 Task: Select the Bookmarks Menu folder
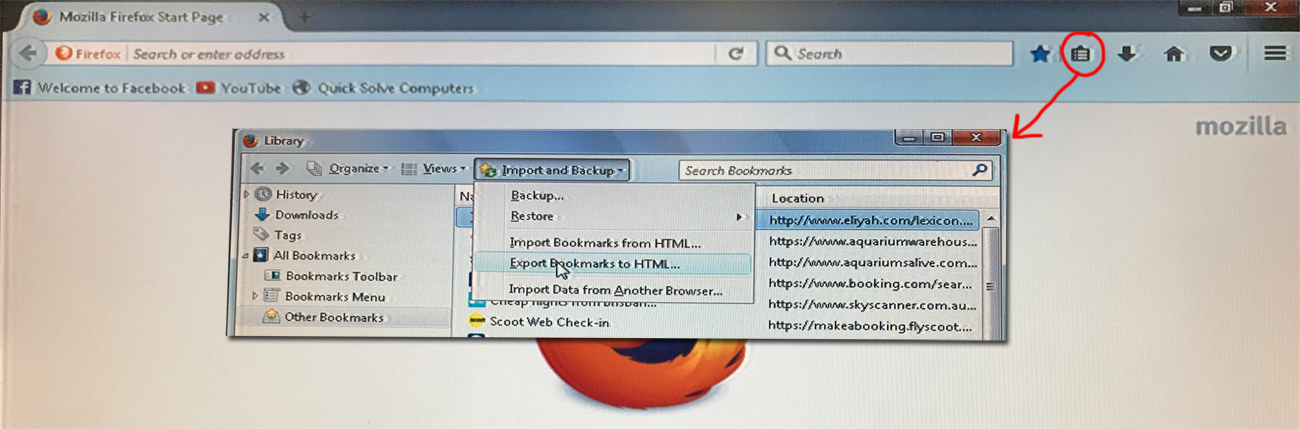point(325,296)
